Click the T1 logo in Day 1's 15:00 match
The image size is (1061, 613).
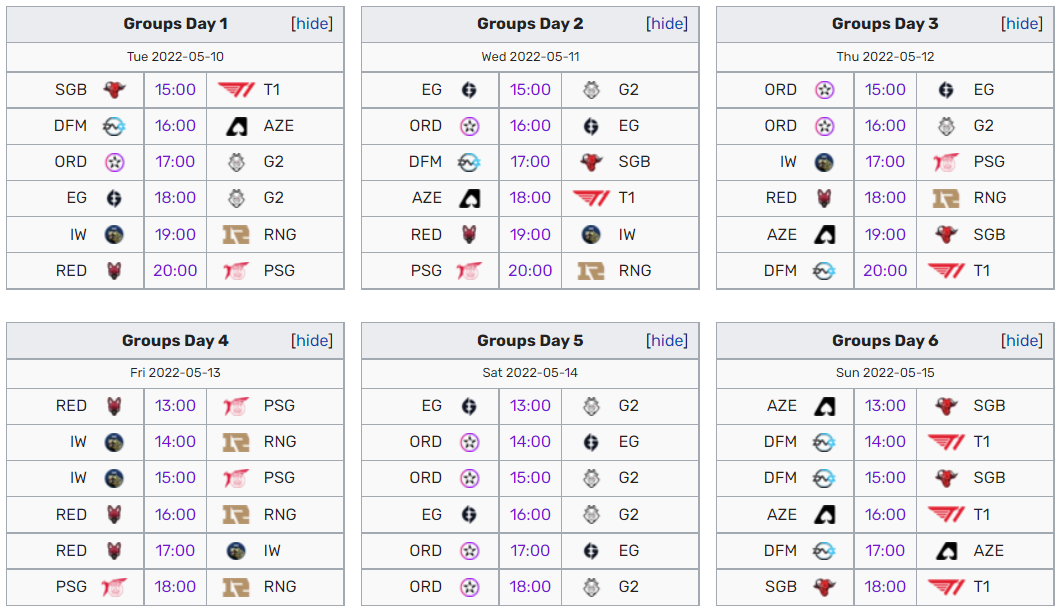click(x=237, y=90)
